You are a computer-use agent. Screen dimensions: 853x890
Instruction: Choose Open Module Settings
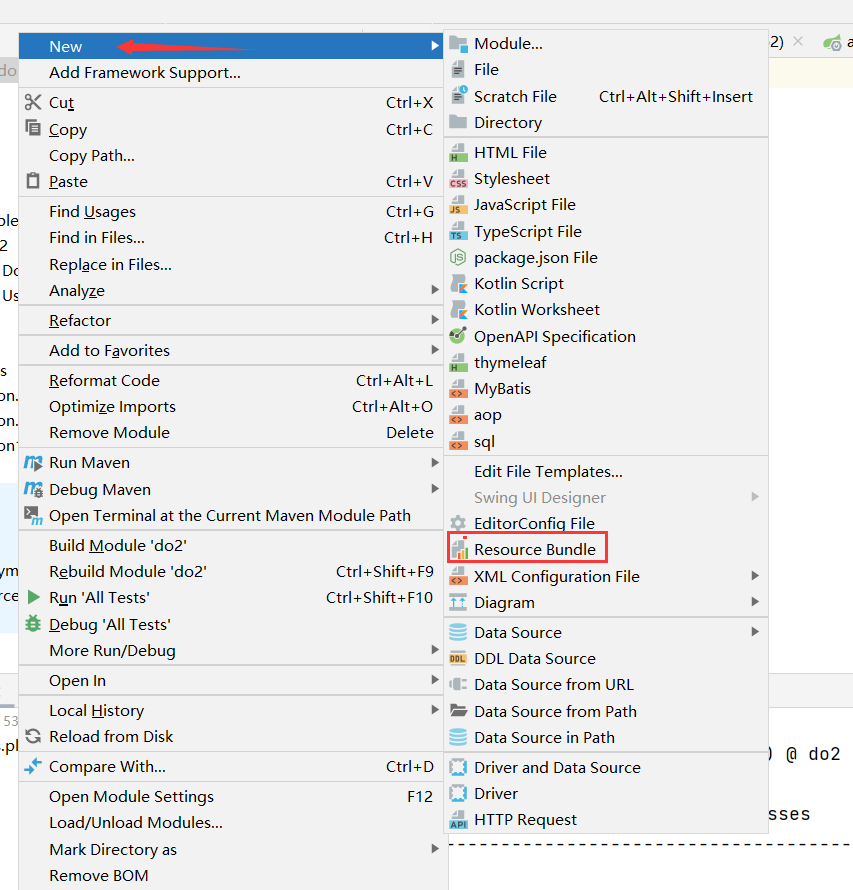[x=131, y=796]
